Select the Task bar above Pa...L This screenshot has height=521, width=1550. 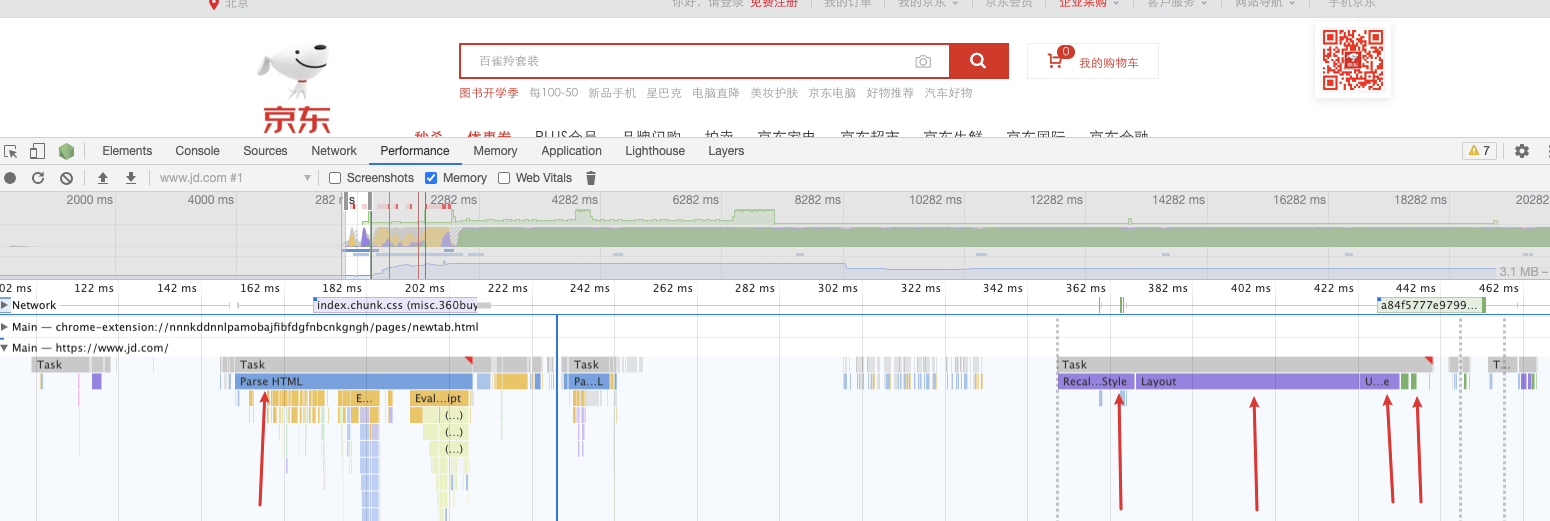click(590, 364)
